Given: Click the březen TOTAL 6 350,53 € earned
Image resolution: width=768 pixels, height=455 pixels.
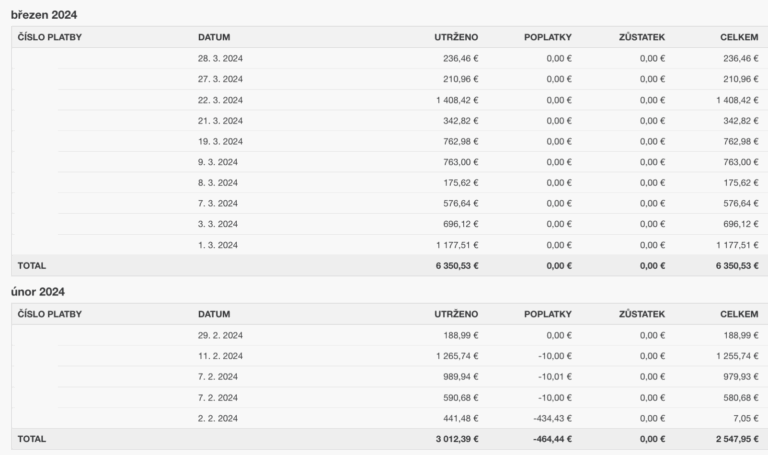Looking at the screenshot, I should (457, 265).
